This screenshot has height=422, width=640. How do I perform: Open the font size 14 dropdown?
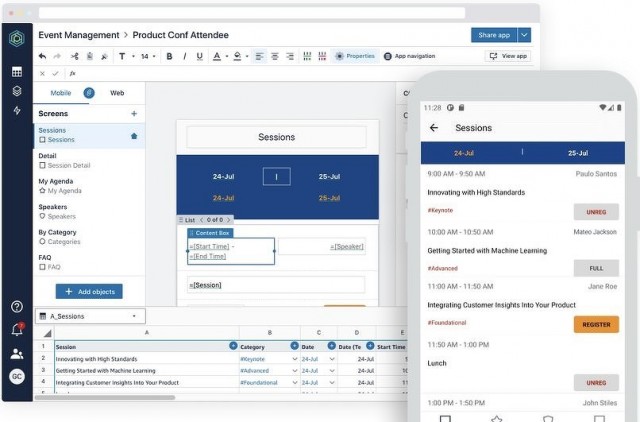(147, 56)
